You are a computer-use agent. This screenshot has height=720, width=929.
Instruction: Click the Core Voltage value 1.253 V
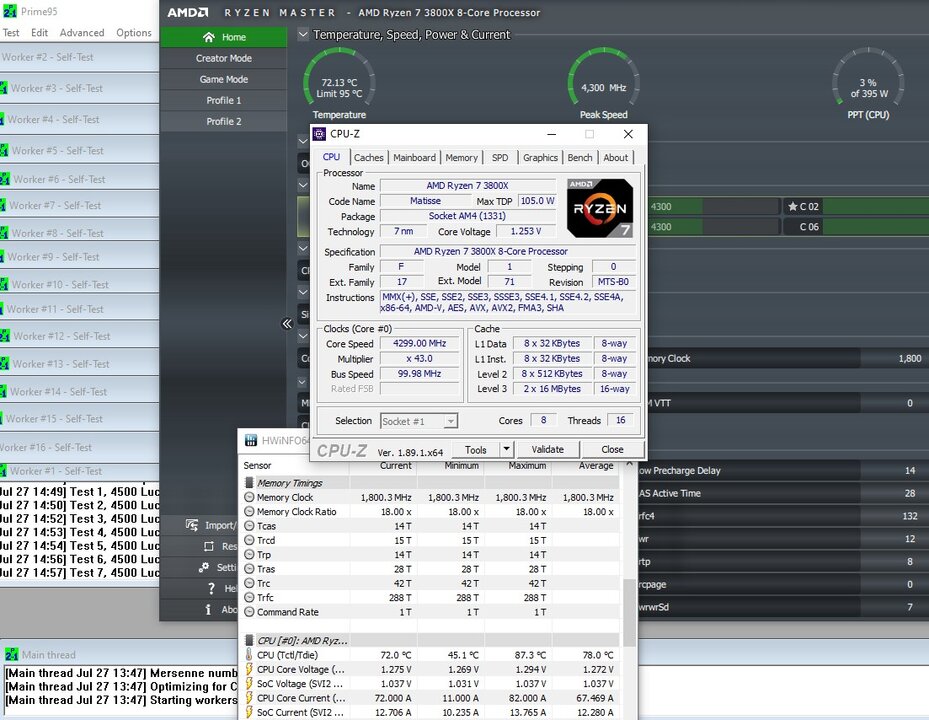(526, 231)
